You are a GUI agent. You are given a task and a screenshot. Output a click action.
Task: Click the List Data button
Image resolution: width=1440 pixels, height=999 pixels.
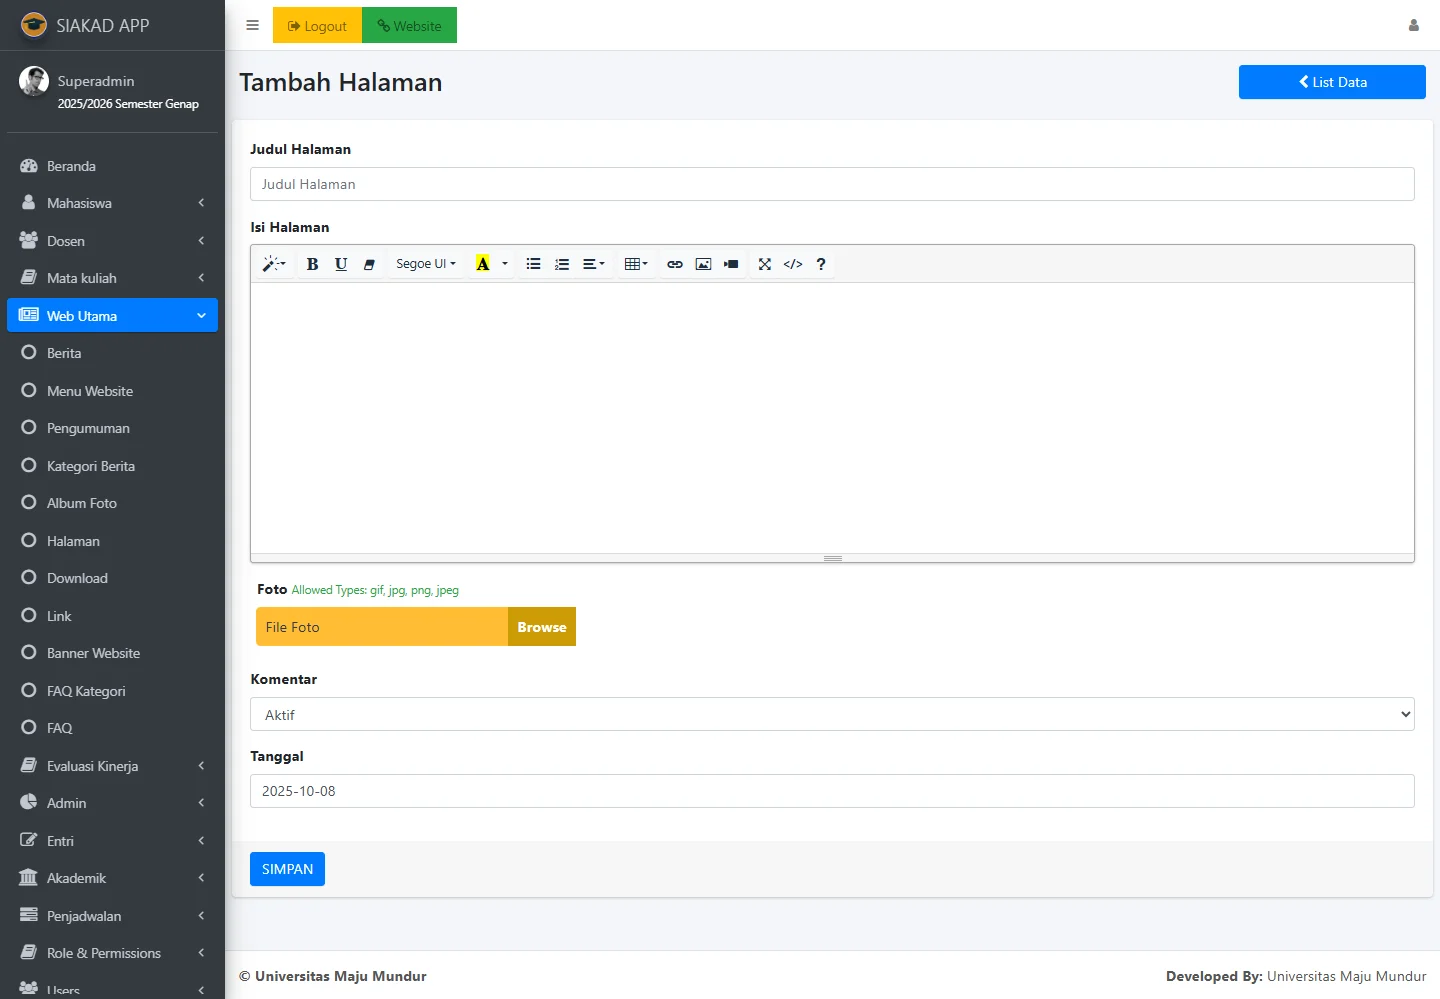[1331, 82]
